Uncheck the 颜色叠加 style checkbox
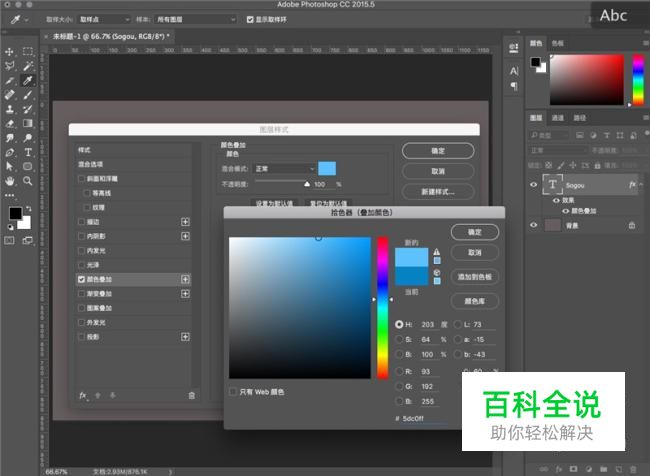Image resolution: width=650 pixels, height=476 pixels. click(x=81, y=279)
